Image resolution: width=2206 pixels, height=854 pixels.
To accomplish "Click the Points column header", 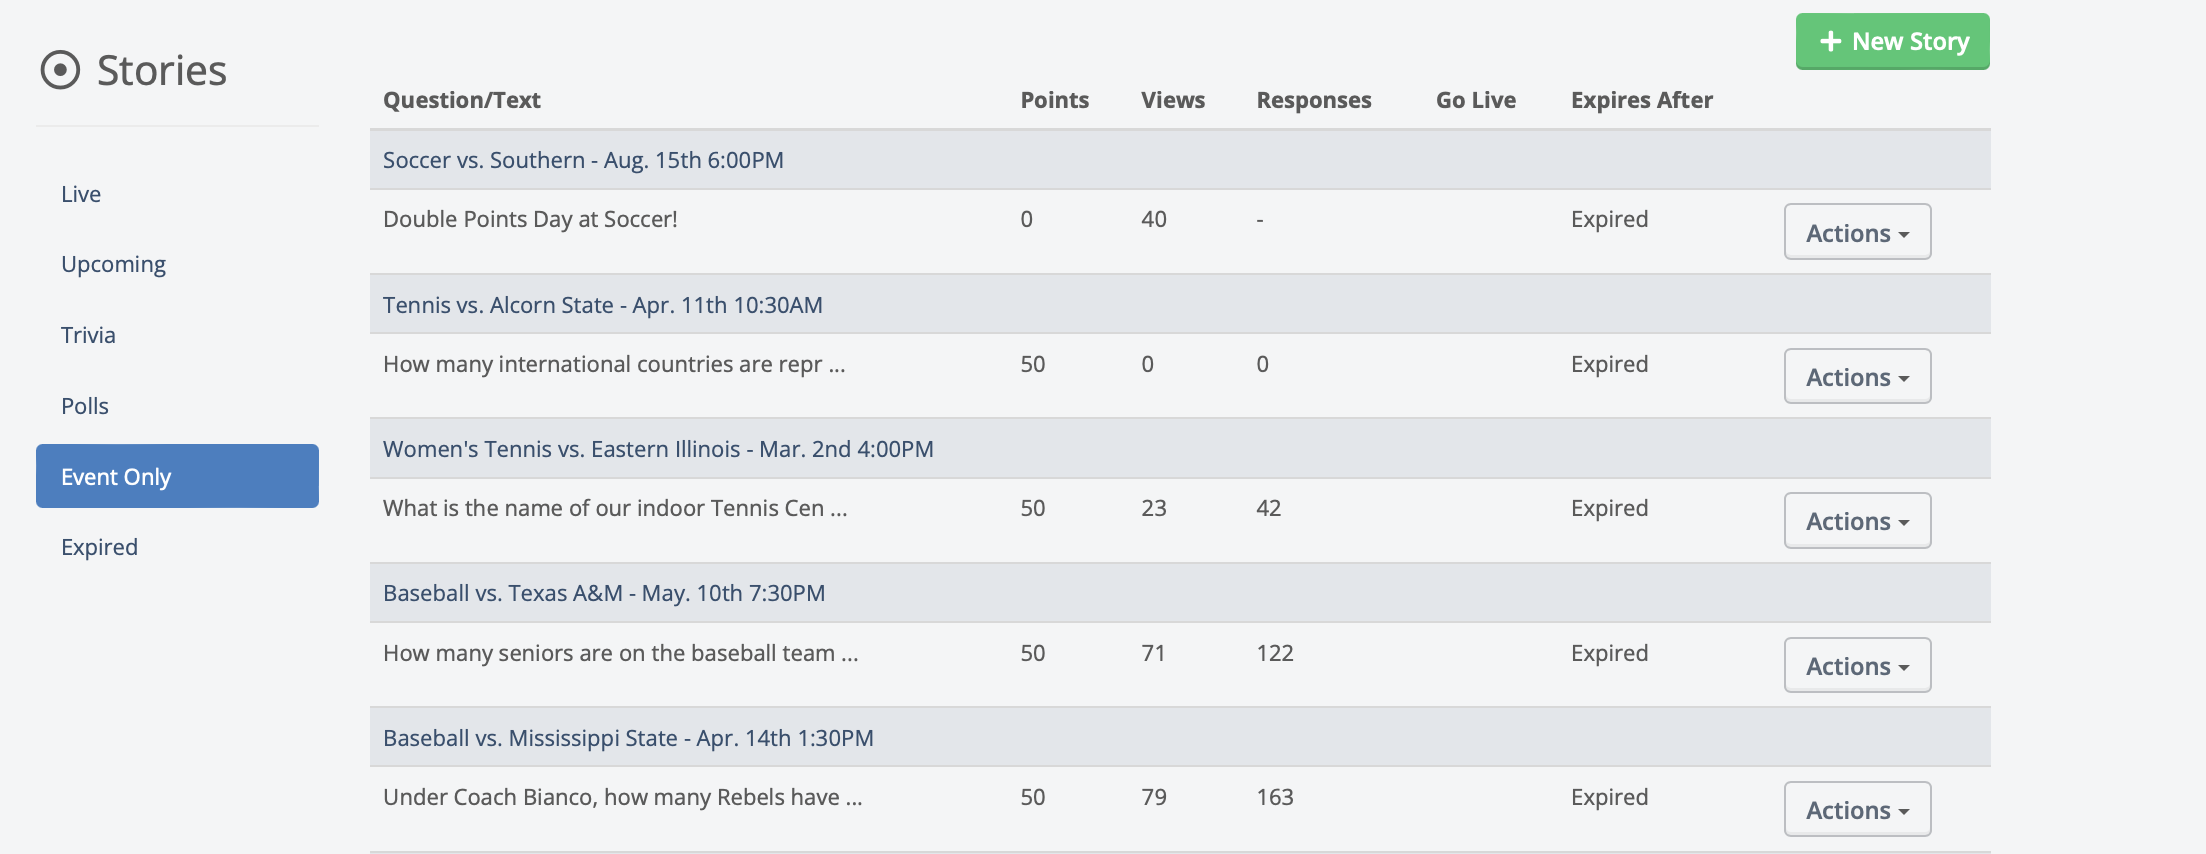I will 1054,100.
